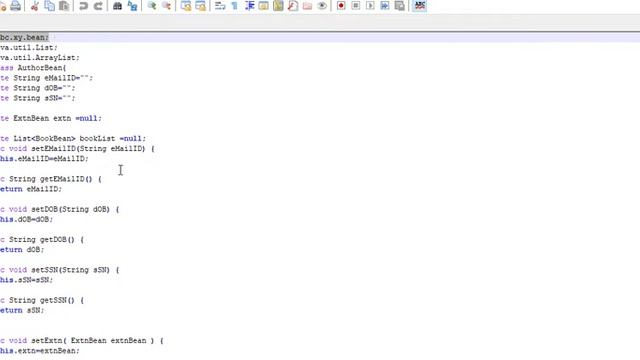Open the Document Map panel icon
The height and width of the screenshot is (360, 640).
(x=278, y=6)
